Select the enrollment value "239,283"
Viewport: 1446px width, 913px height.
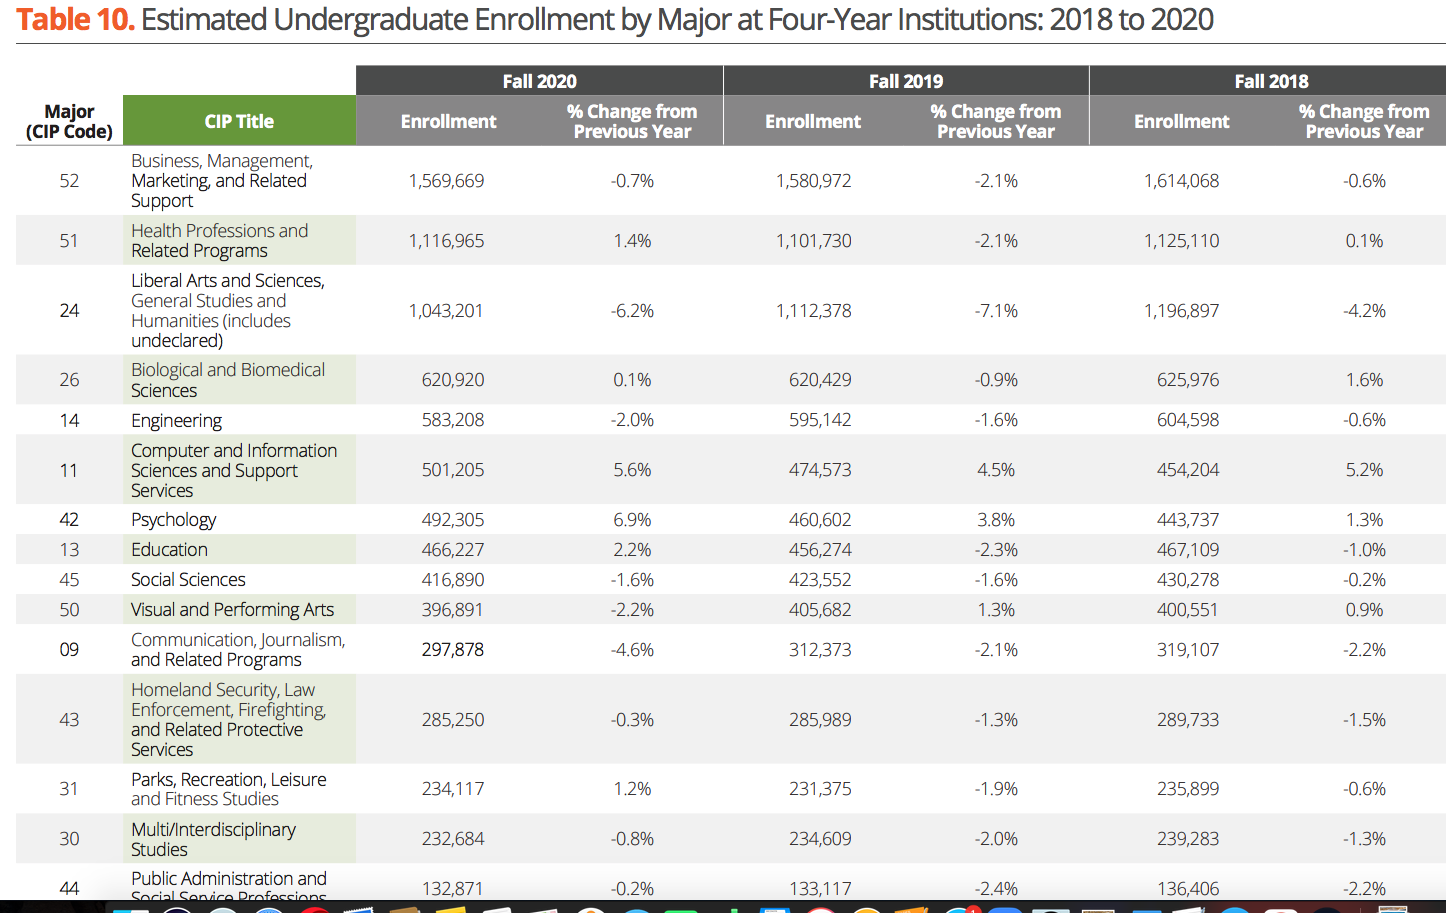1188,839
